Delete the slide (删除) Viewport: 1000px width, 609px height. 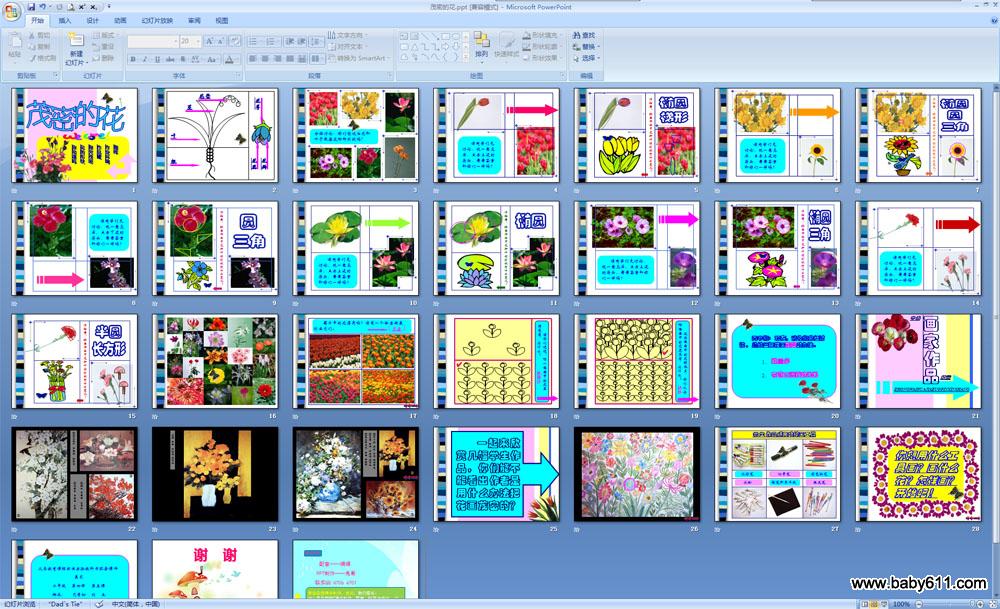(x=104, y=58)
